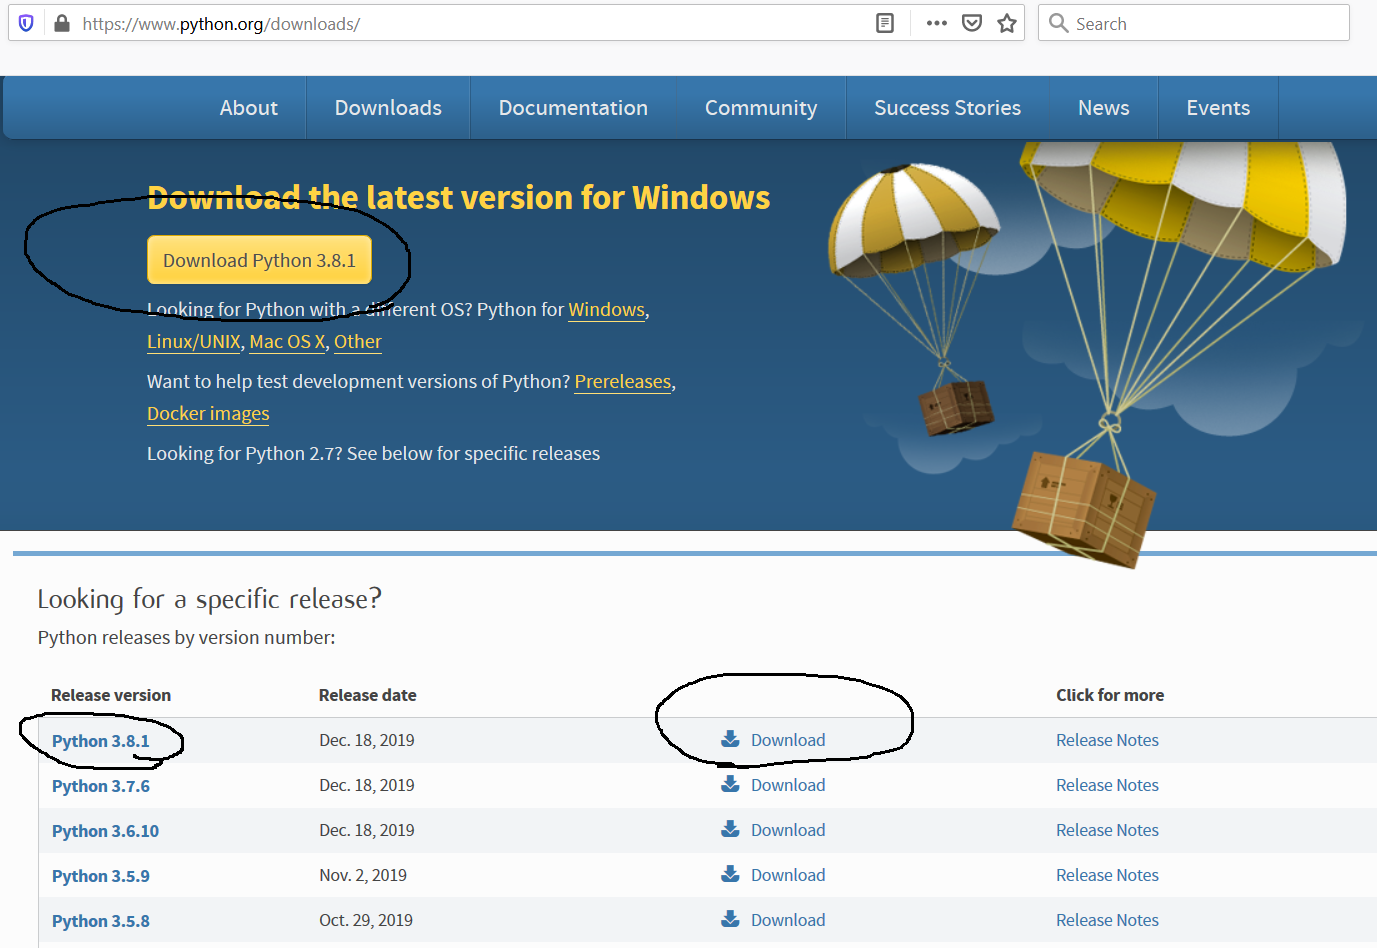
Task: Open the About menu
Action: [249, 108]
